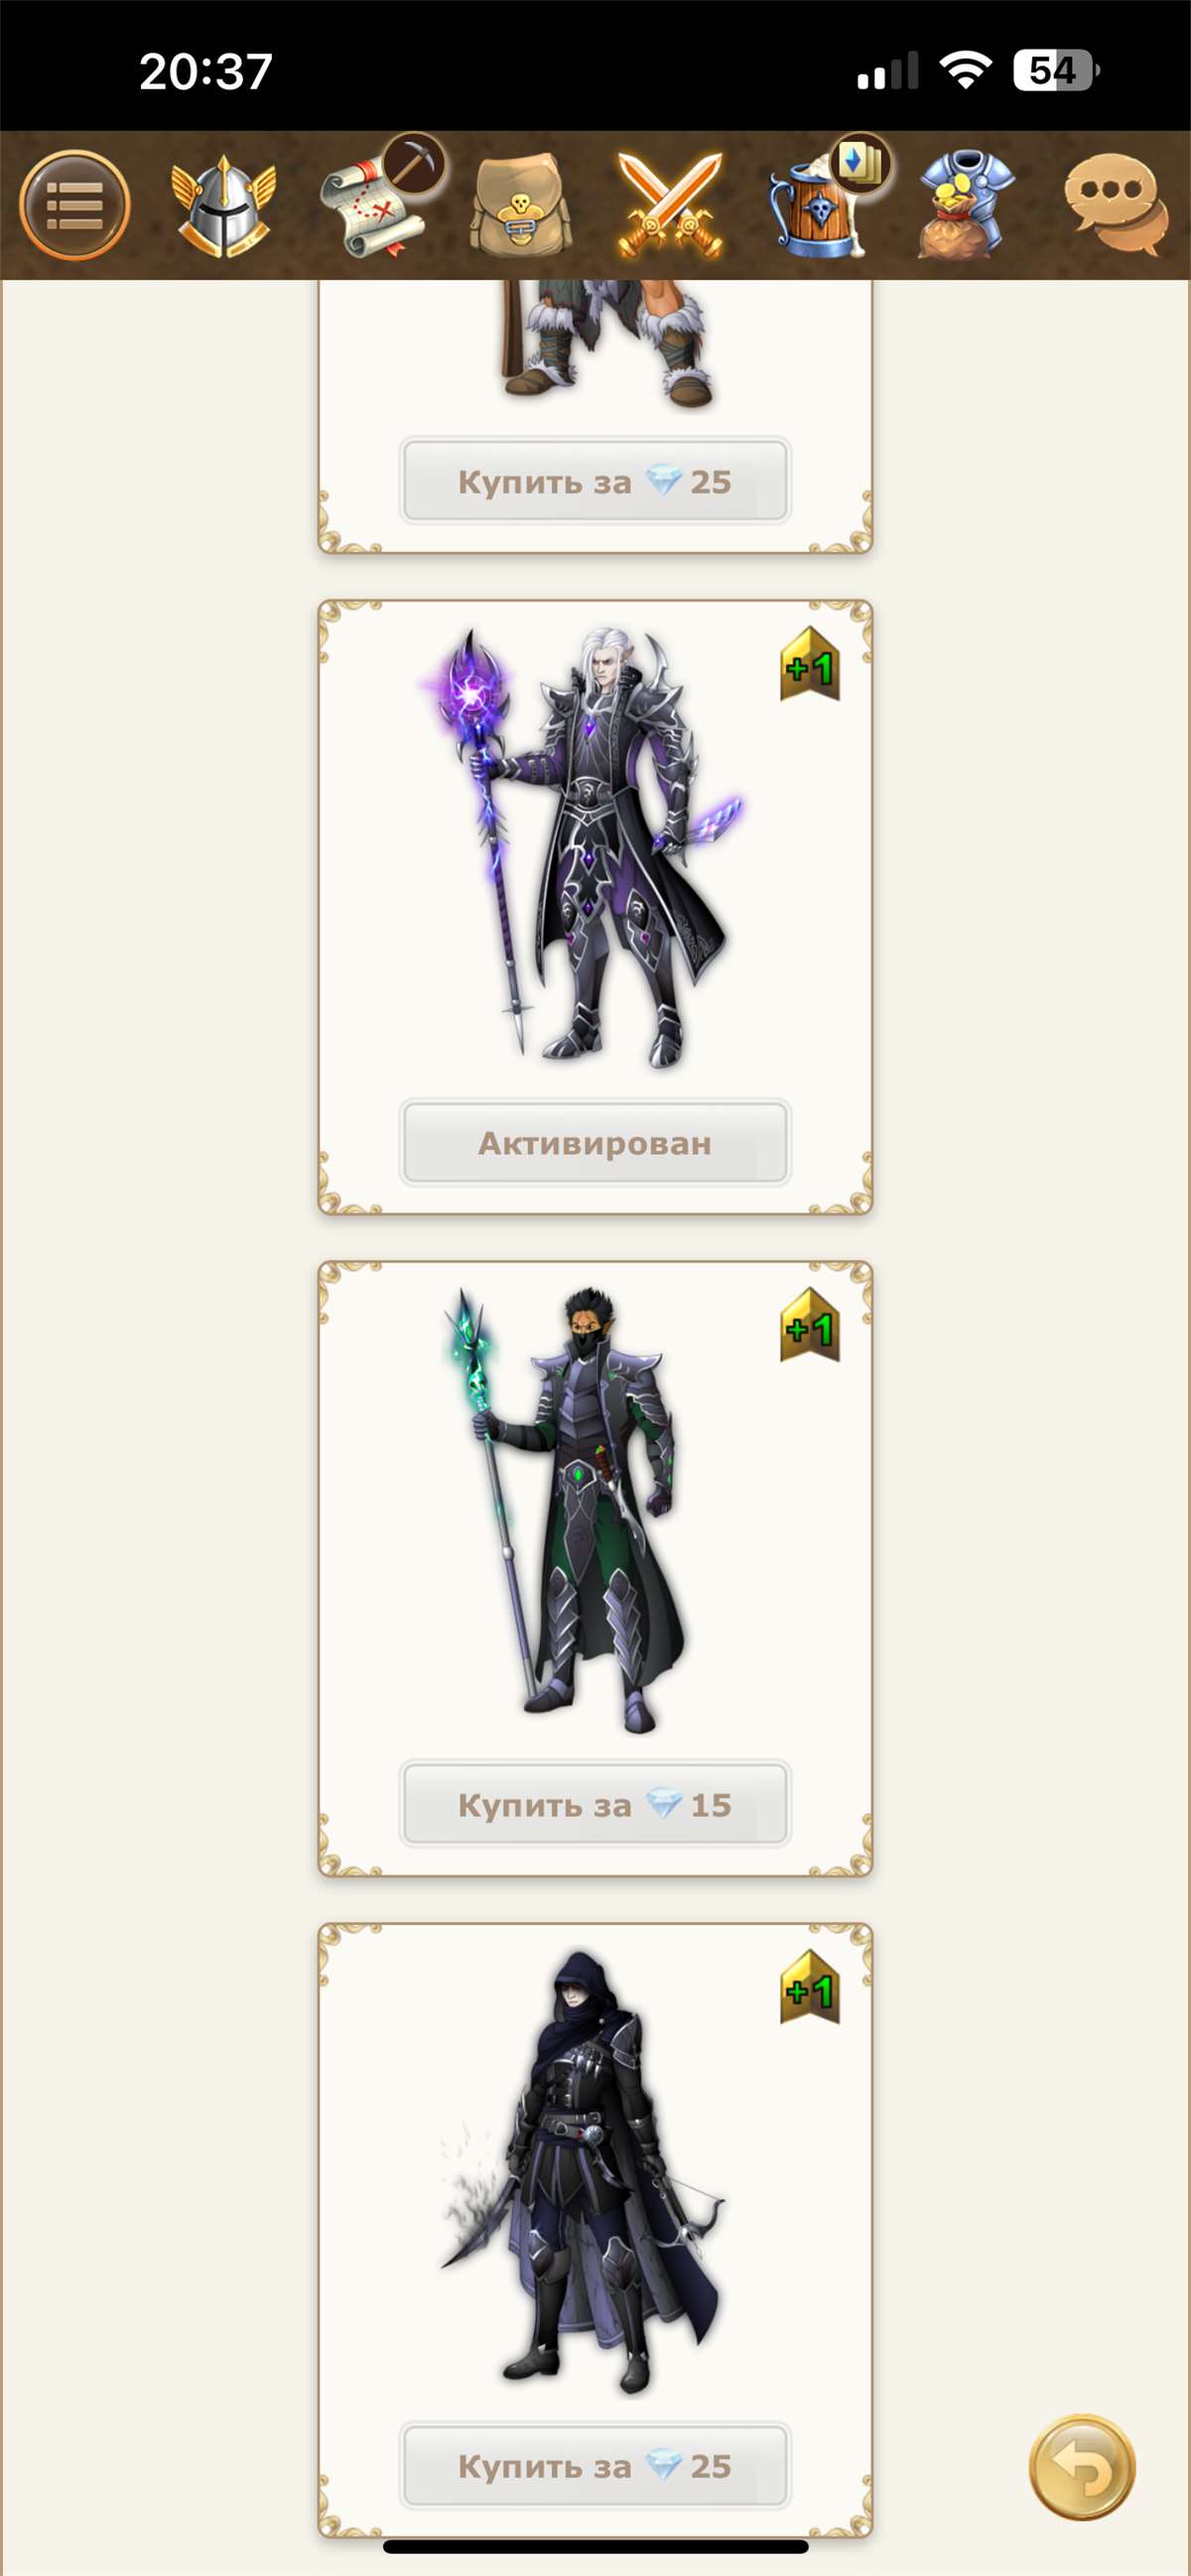This screenshot has width=1191, height=2576.
Task: Select the hooded archer character image
Action: pos(583,2170)
